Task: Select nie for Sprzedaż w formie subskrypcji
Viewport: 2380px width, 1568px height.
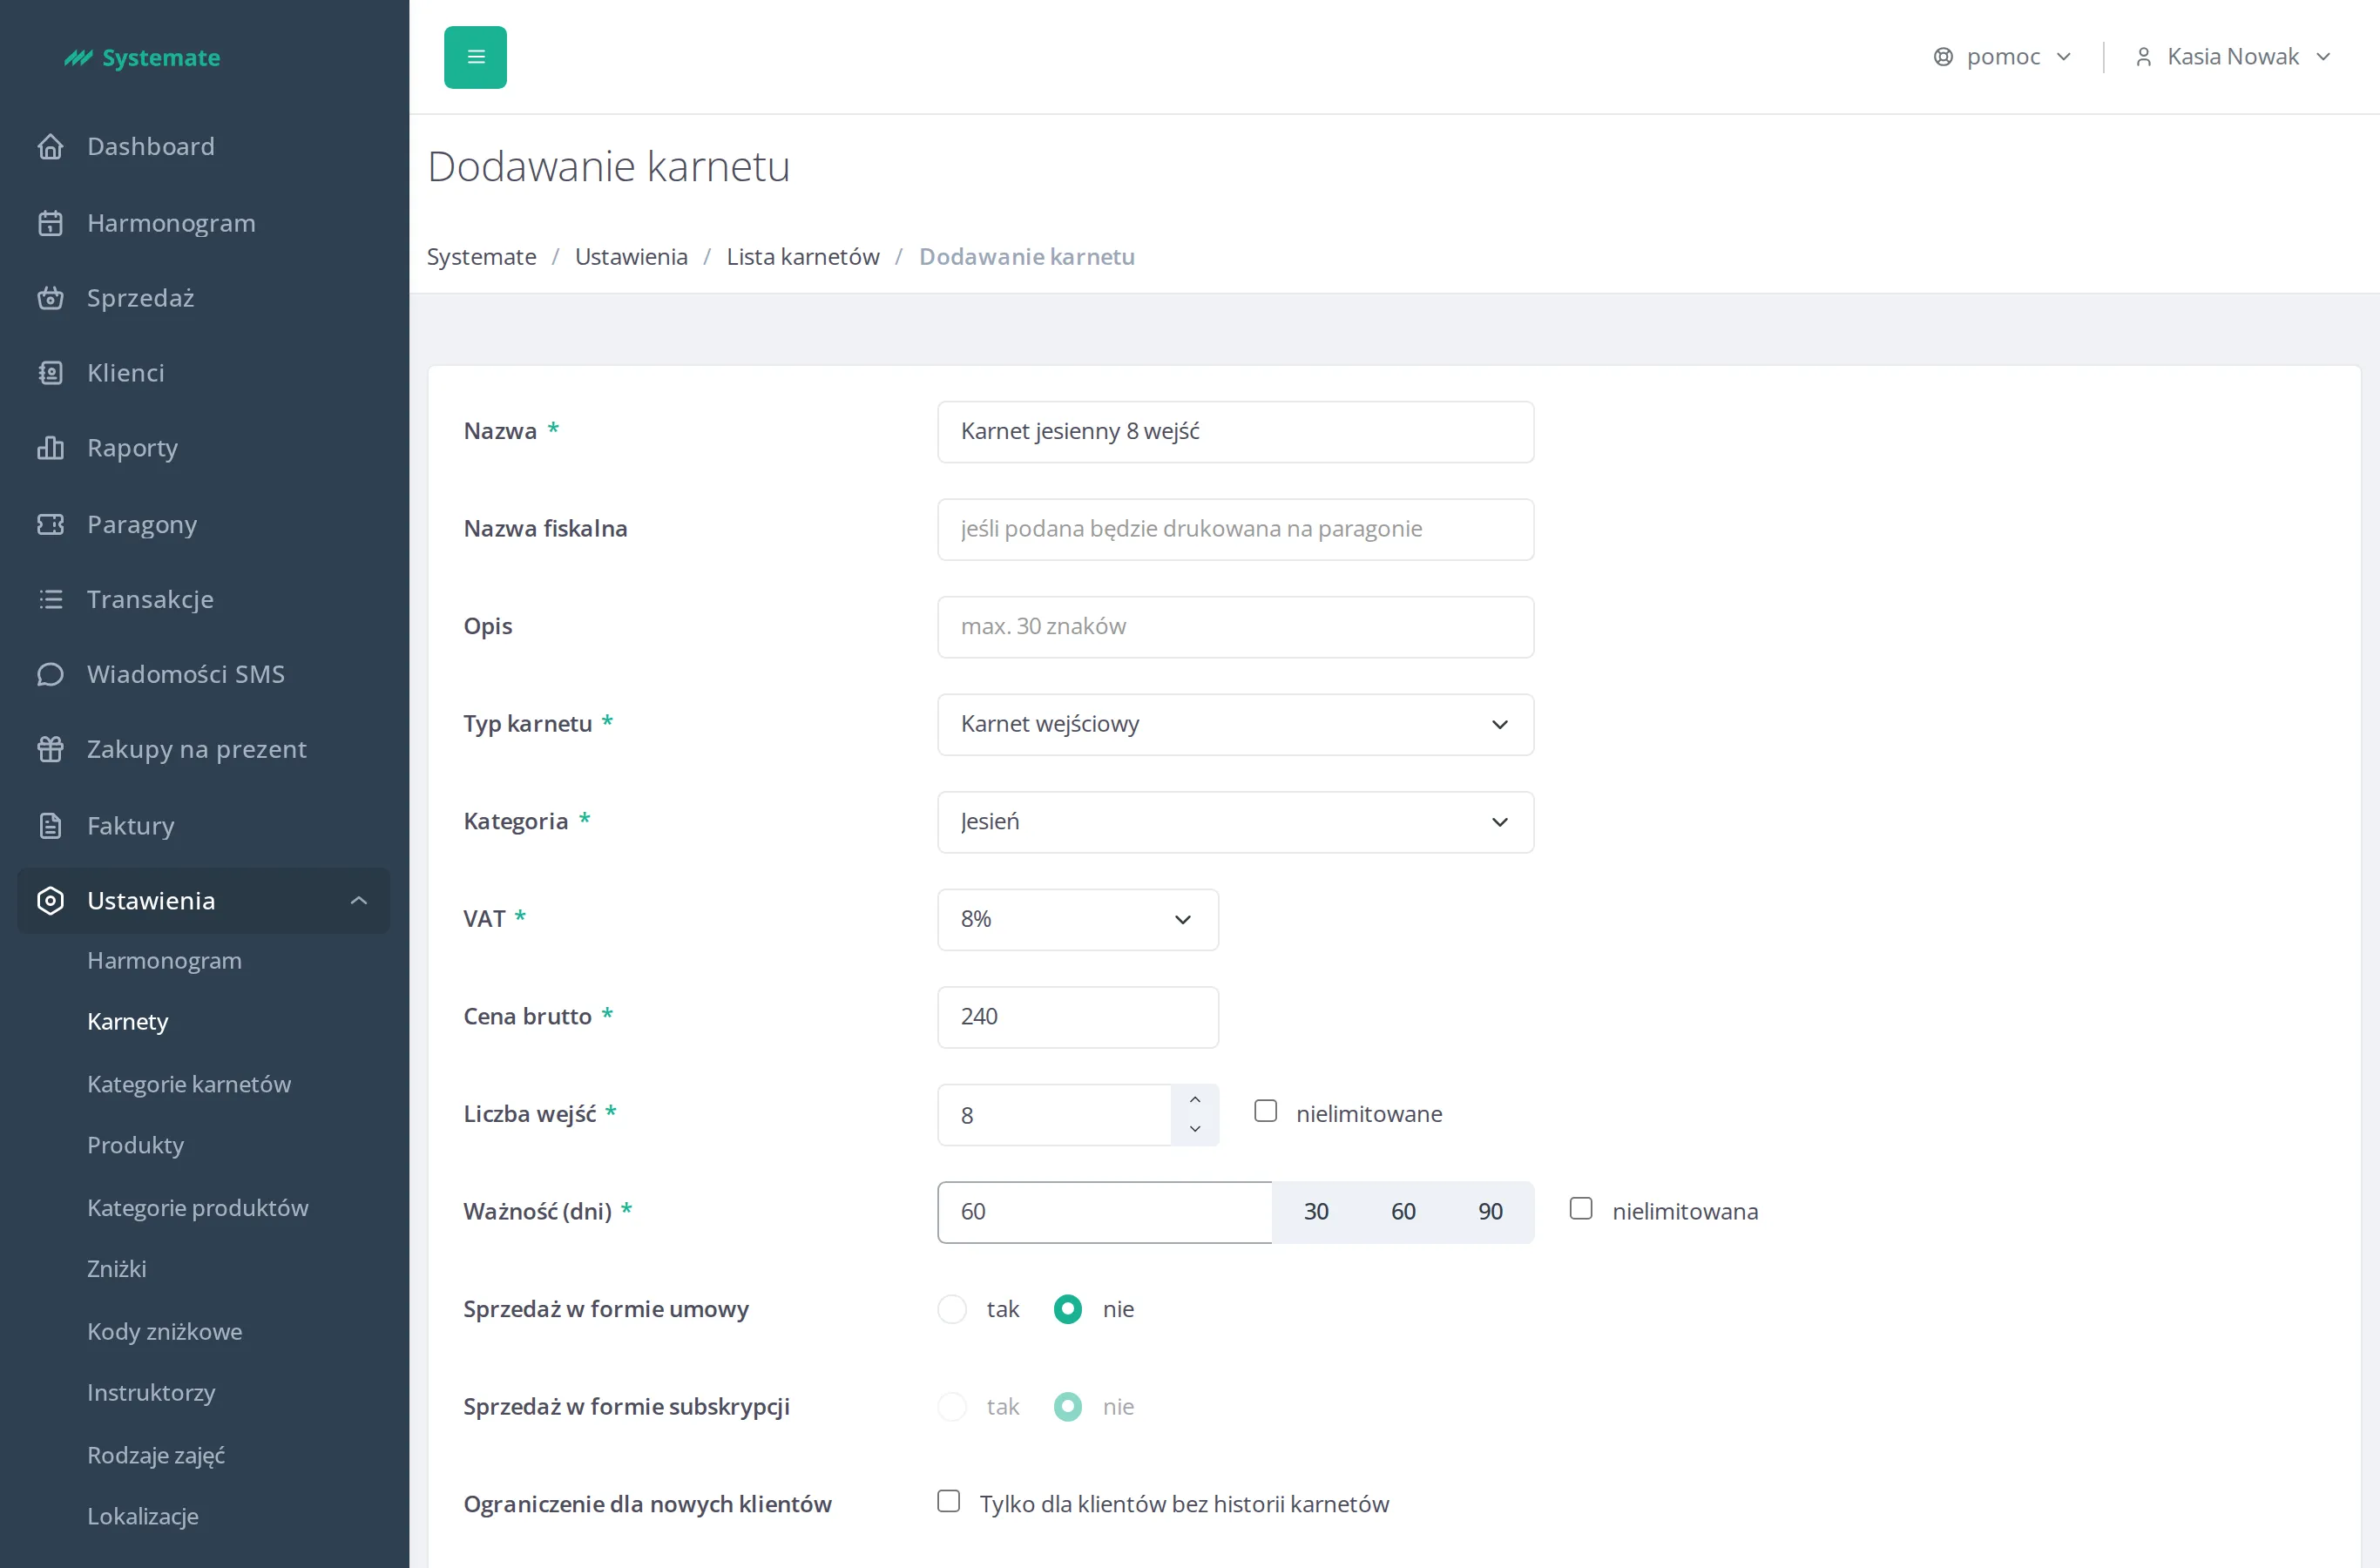Action: pyautogui.click(x=1068, y=1407)
